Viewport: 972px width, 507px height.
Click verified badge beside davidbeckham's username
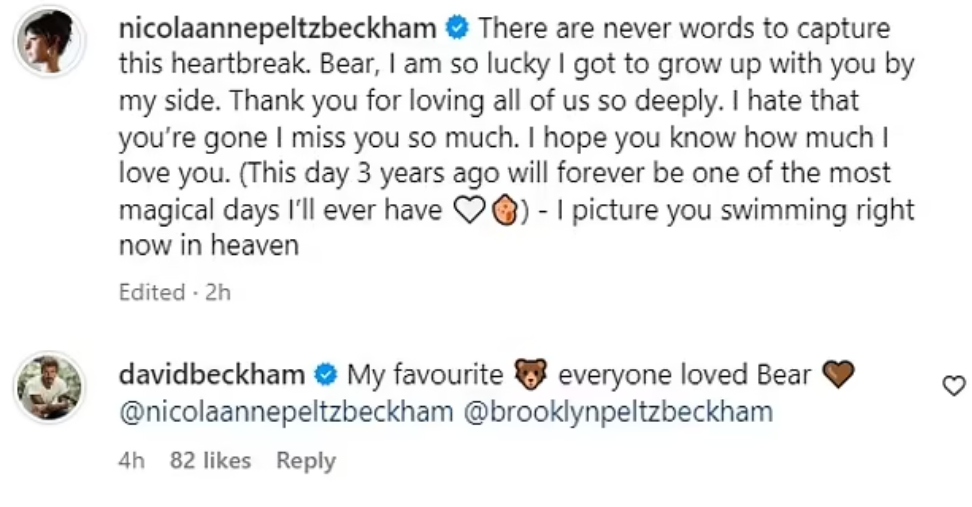(x=326, y=376)
